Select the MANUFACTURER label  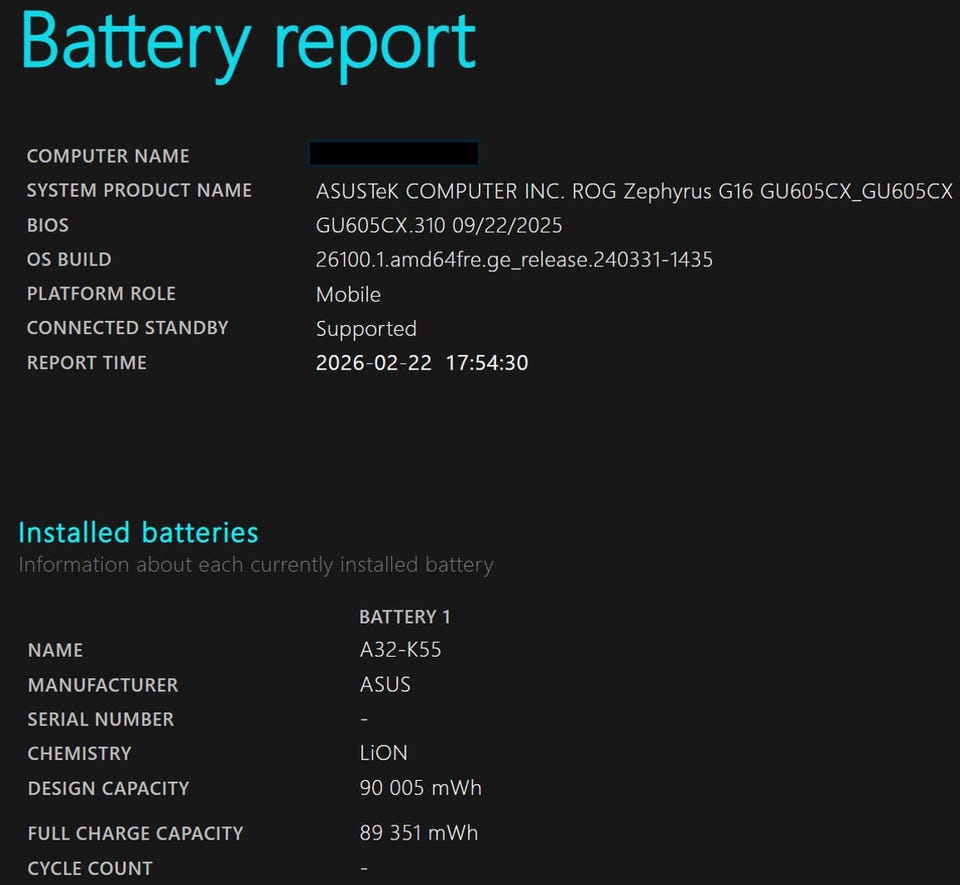(103, 685)
